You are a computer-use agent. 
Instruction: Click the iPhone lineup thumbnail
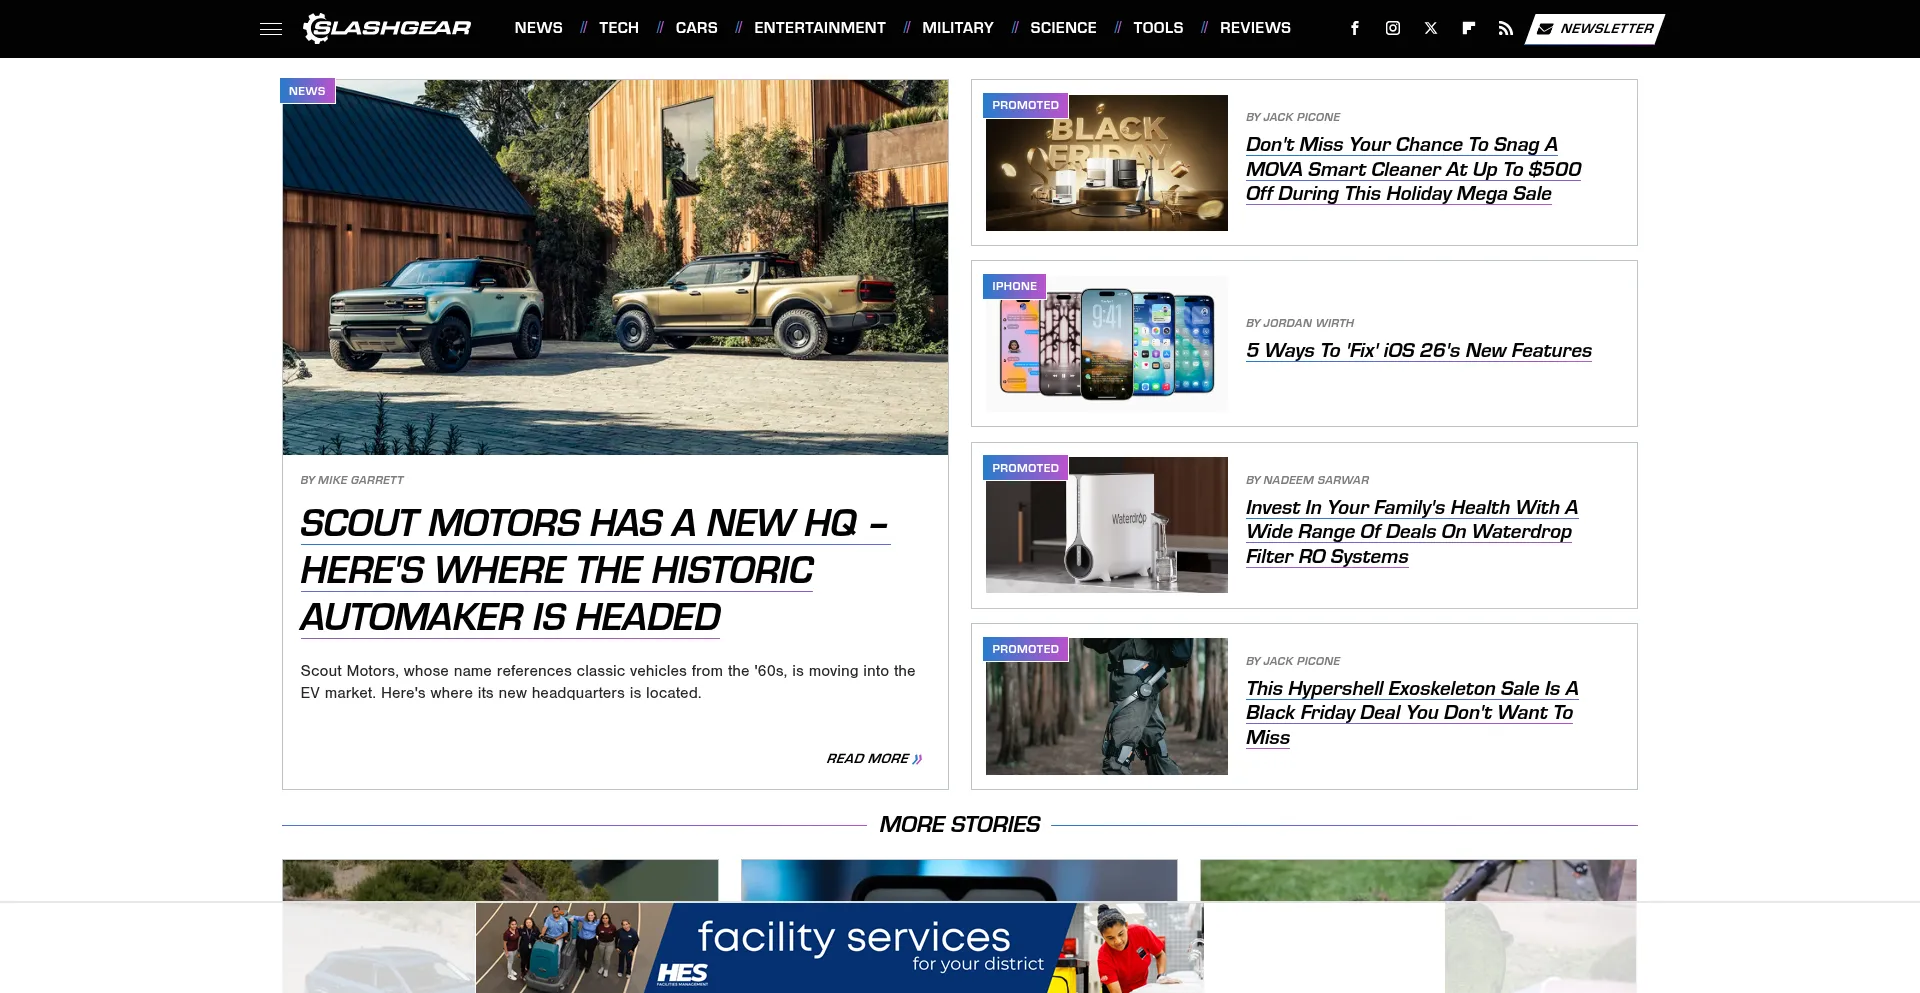tap(1106, 344)
